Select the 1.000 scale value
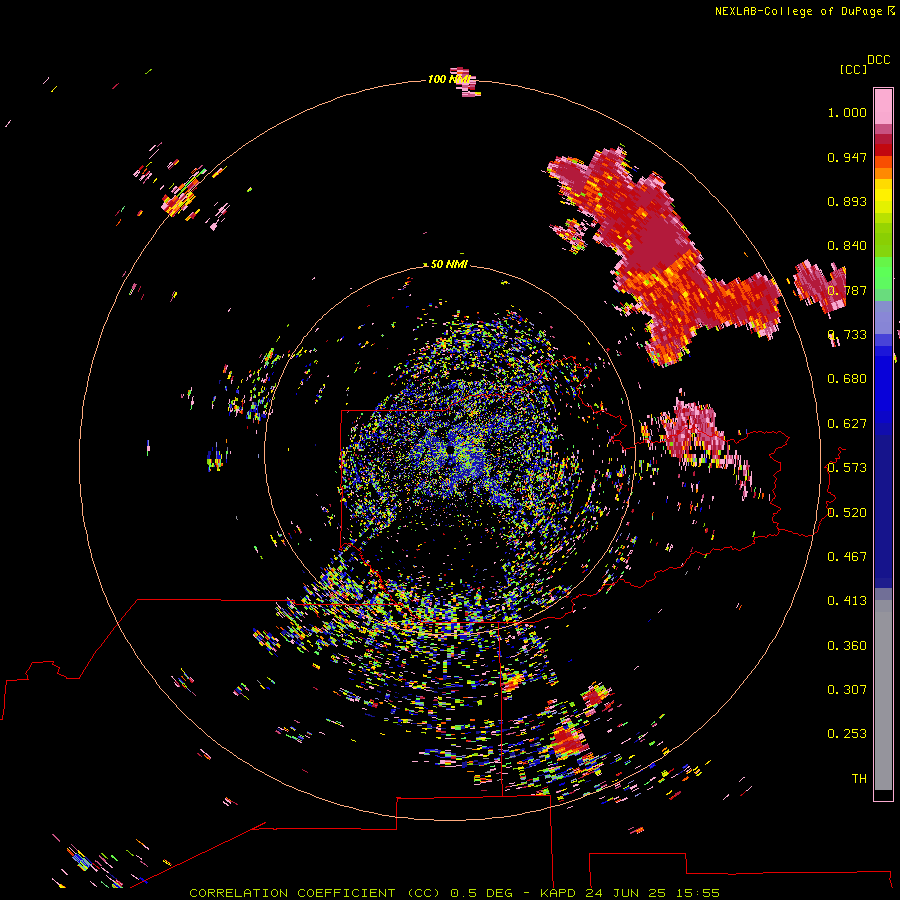Viewport: 900px width, 900px height. point(847,112)
